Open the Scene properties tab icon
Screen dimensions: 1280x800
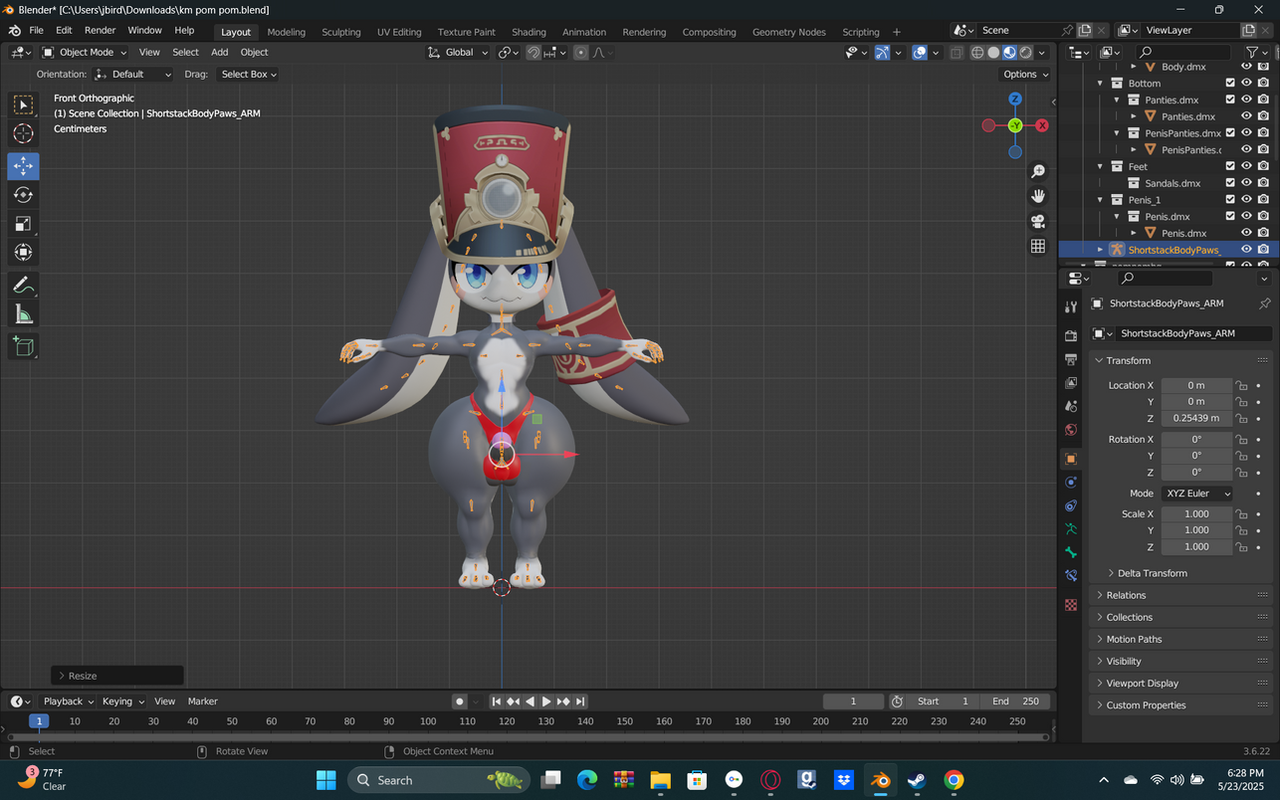coord(1071,406)
